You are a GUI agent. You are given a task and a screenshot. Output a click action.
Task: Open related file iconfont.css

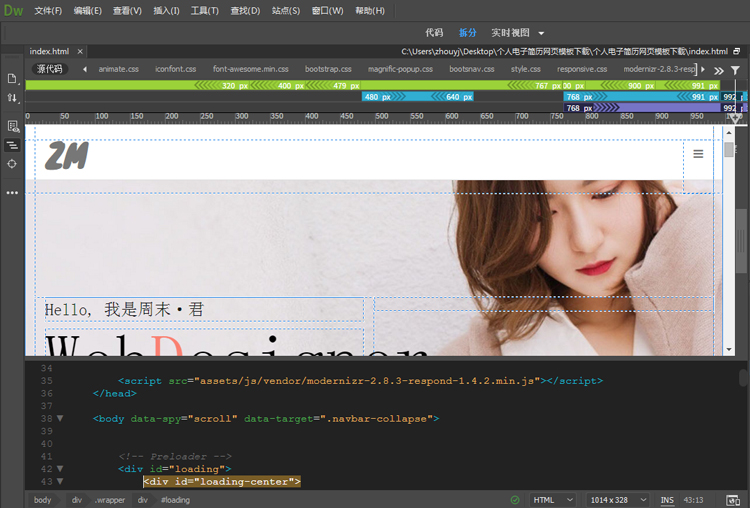(176, 69)
